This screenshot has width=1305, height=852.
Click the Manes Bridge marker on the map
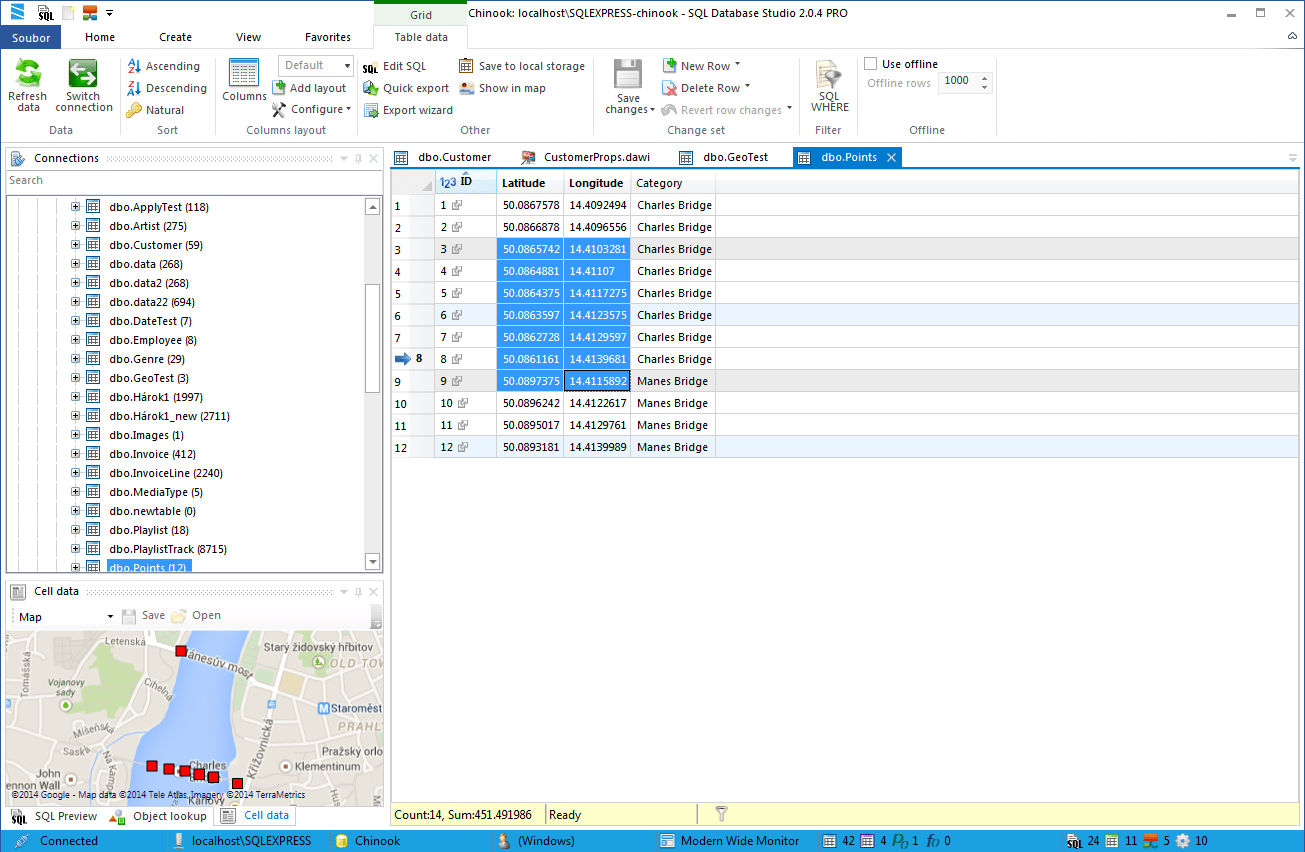pyautogui.click(x=181, y=651)
